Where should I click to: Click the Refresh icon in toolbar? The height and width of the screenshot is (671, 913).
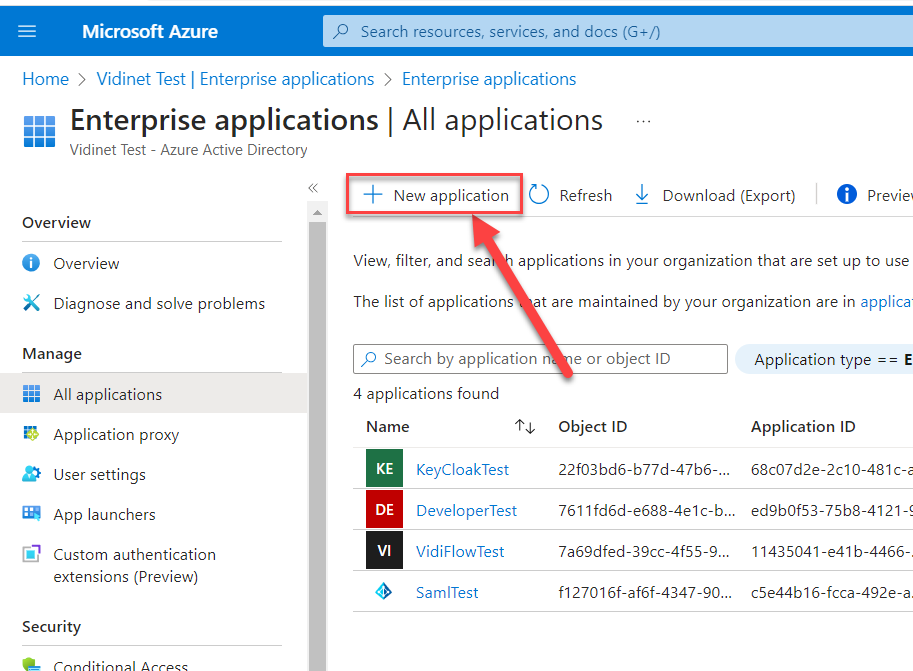click(x=540, y=195)
